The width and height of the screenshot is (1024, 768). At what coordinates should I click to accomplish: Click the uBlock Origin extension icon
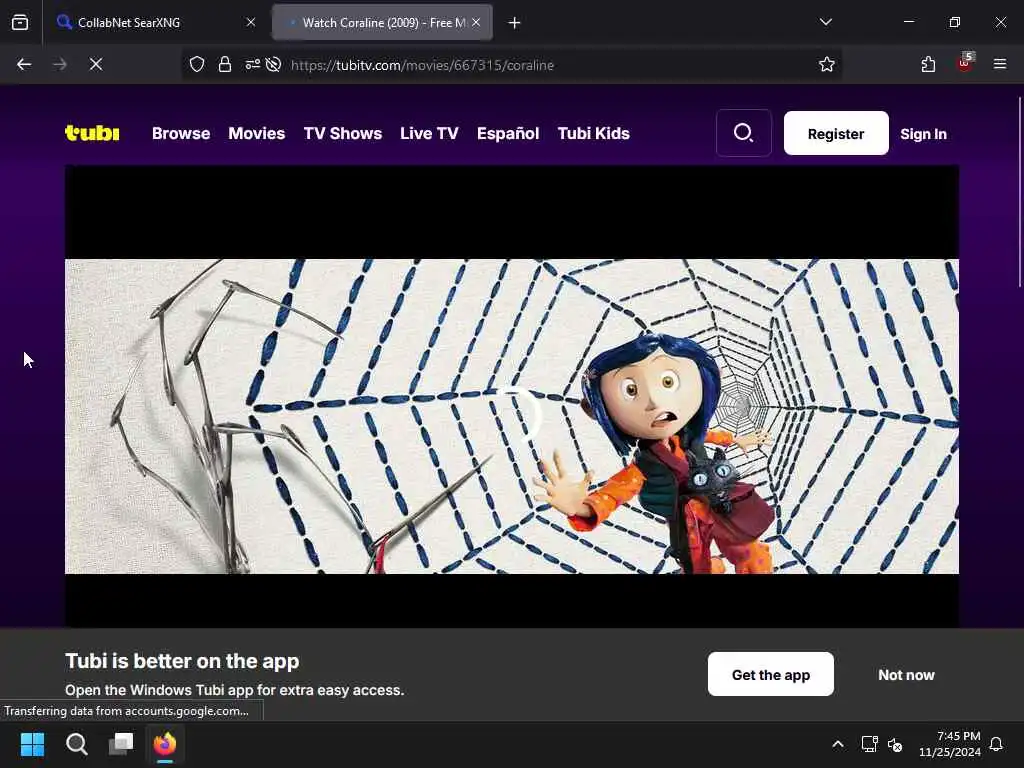(x=965, y=63)
